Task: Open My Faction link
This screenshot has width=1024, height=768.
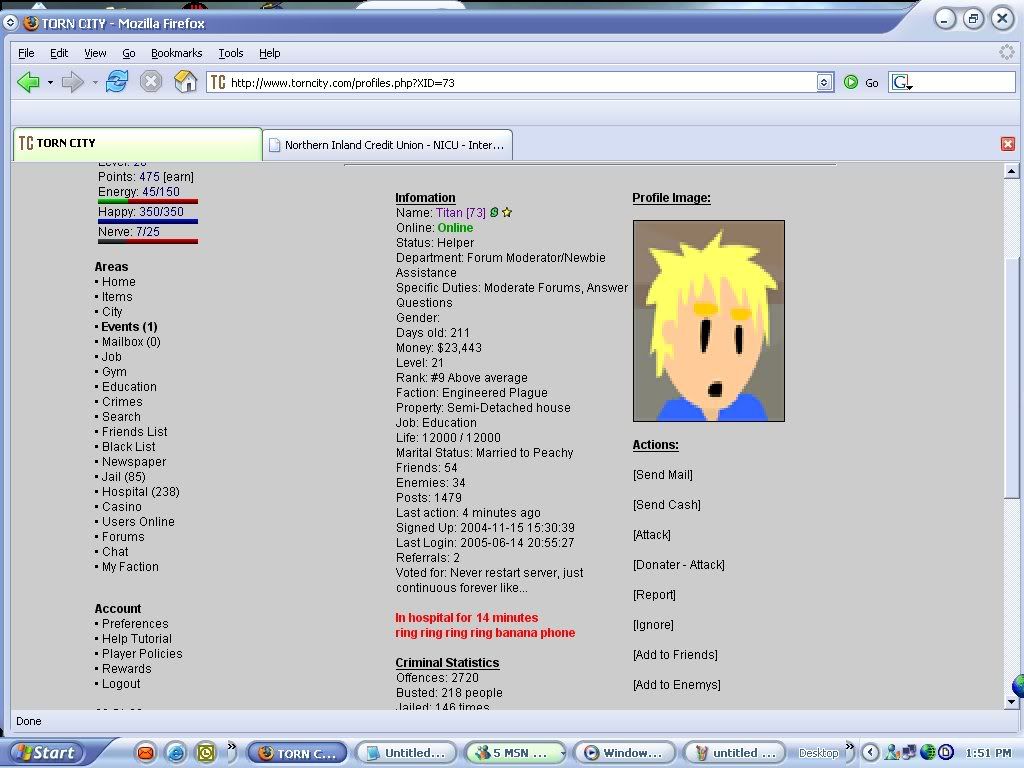Action: [130, 567]
